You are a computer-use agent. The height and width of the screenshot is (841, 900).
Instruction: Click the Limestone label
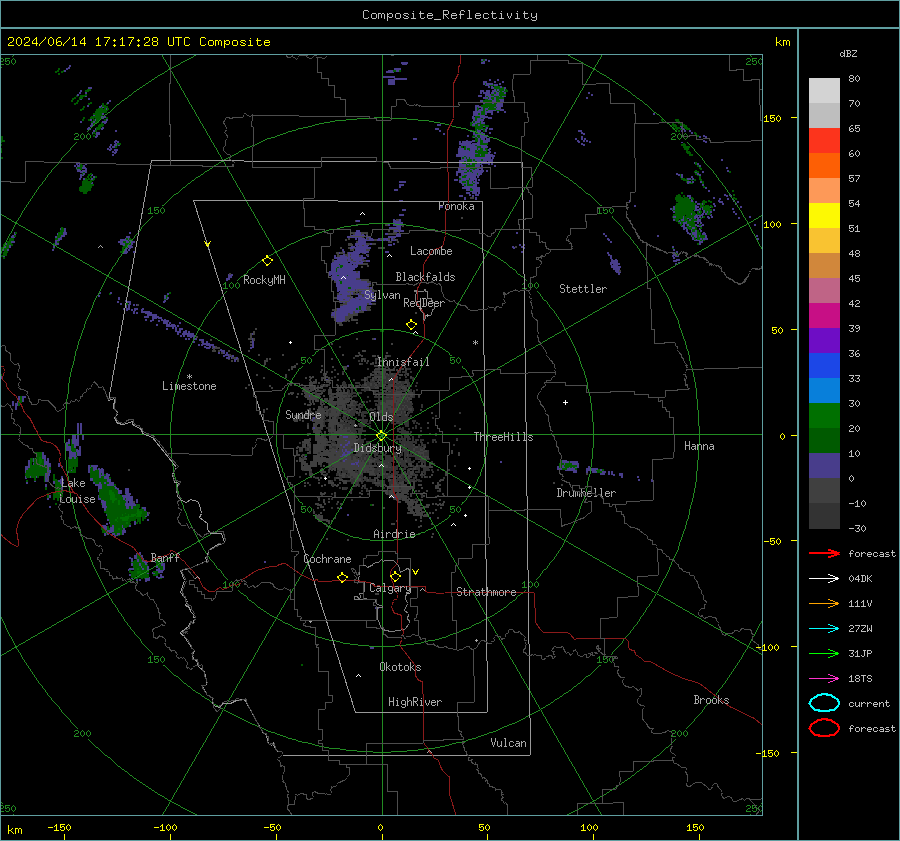pos(189,386)
